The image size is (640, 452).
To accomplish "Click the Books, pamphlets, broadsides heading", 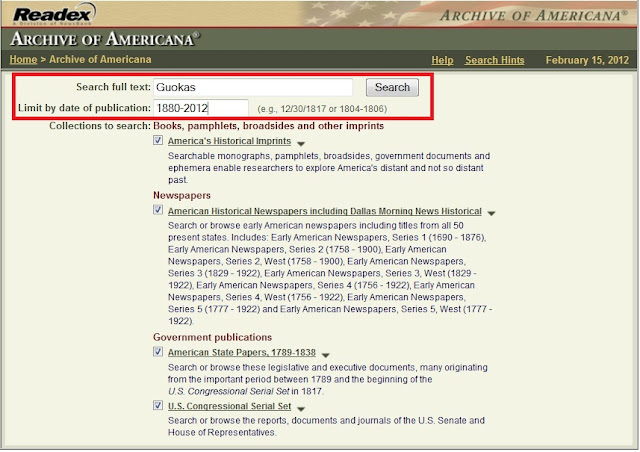I will tap(269, 126).
